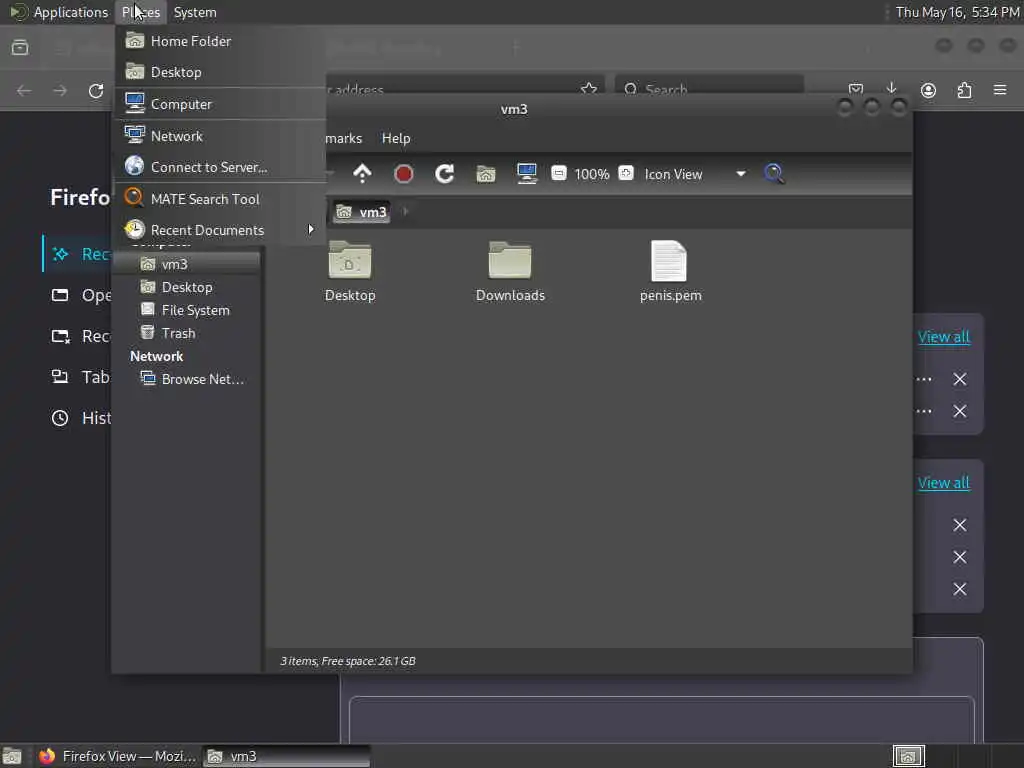Open Computer via toolbar icon
The height and width of the screenshot is (768, 1024).
(526, 174)
